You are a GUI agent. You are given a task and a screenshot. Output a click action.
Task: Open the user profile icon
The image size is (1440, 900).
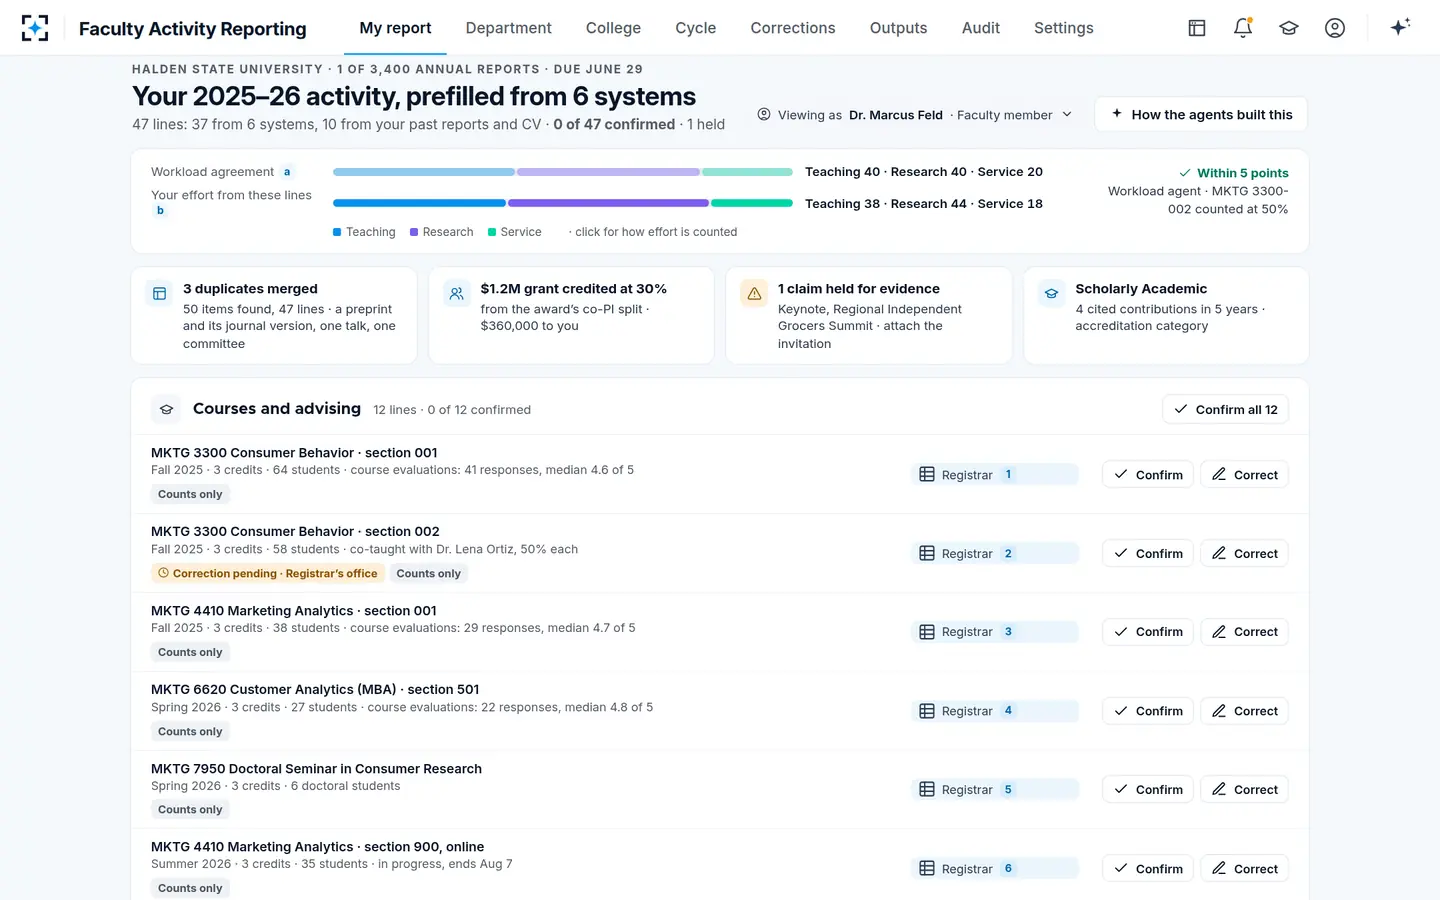pyautogui.click(x=1335, y=28)
